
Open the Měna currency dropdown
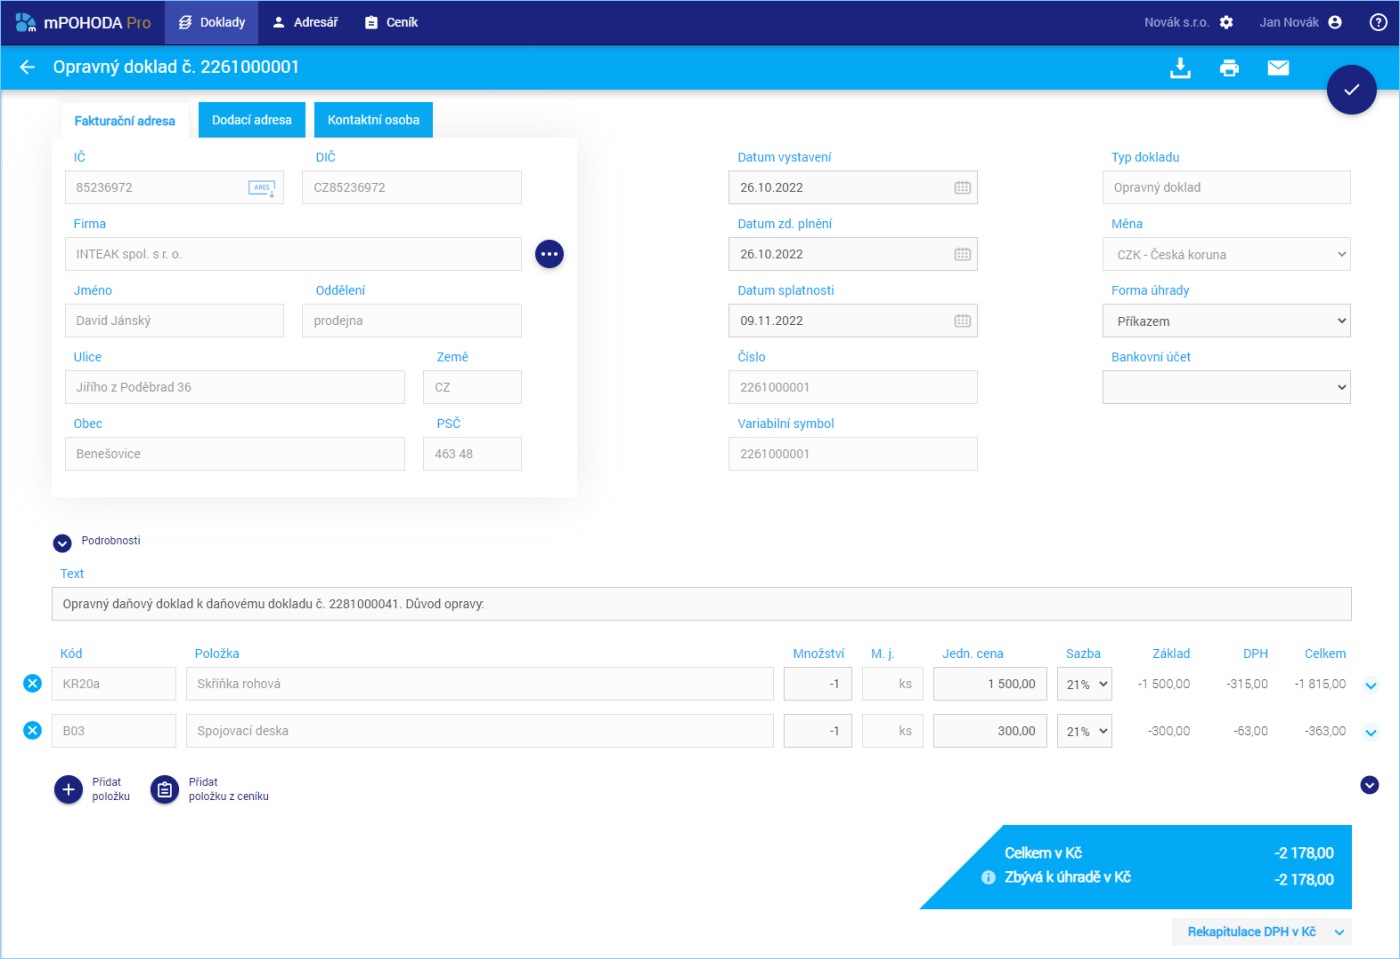point(1226,254)
